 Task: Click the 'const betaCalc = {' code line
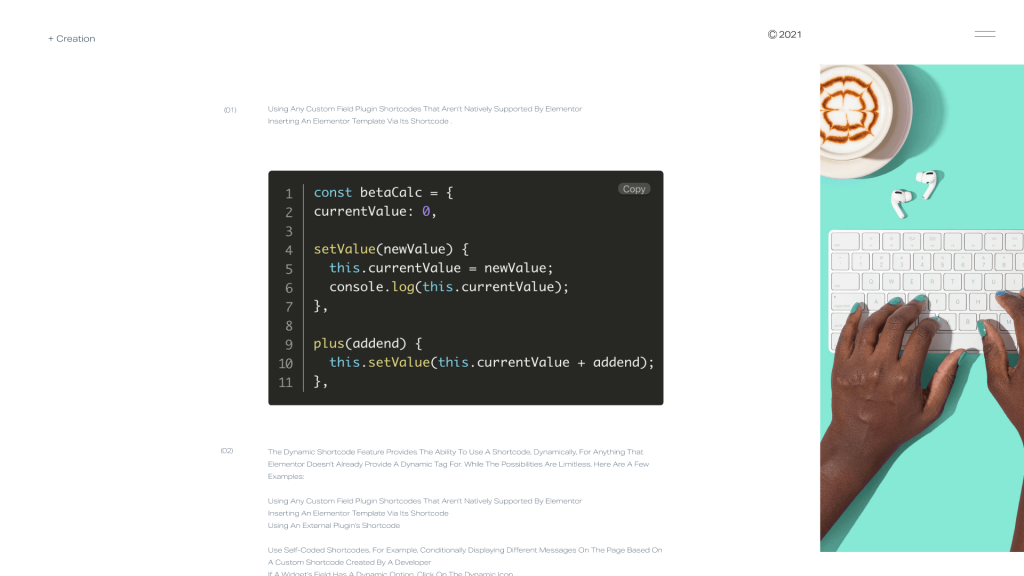point(383,192)
